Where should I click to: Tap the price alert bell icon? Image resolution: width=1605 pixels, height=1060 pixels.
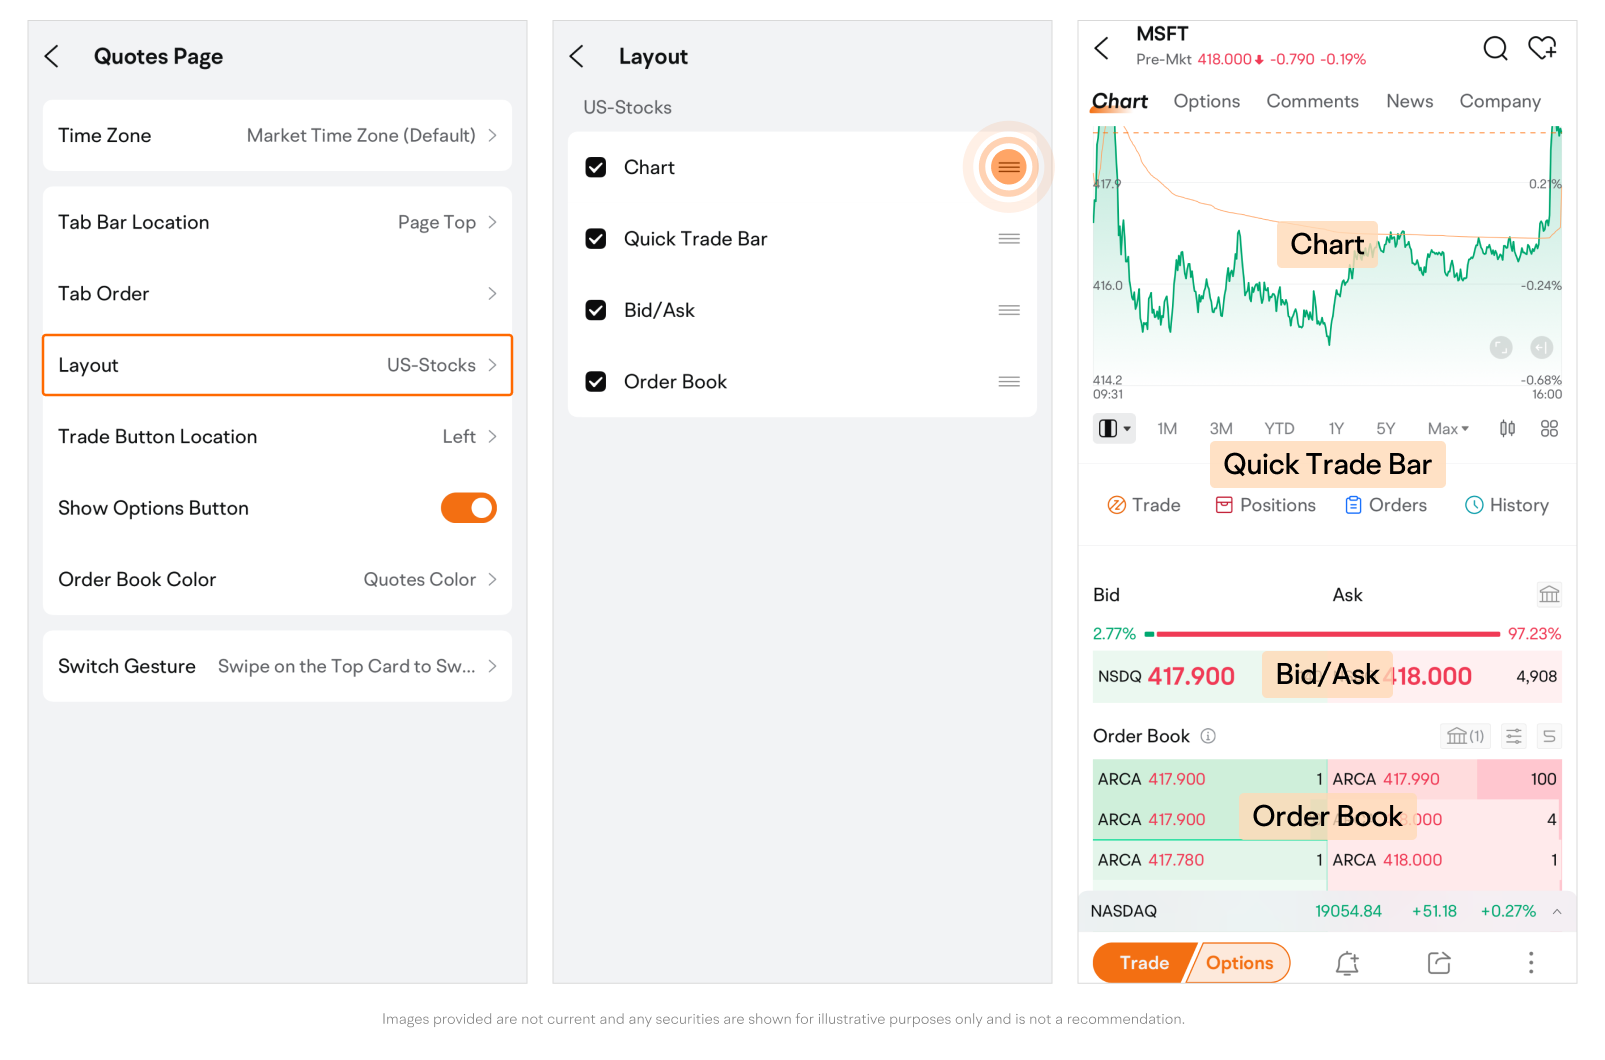1347,963
